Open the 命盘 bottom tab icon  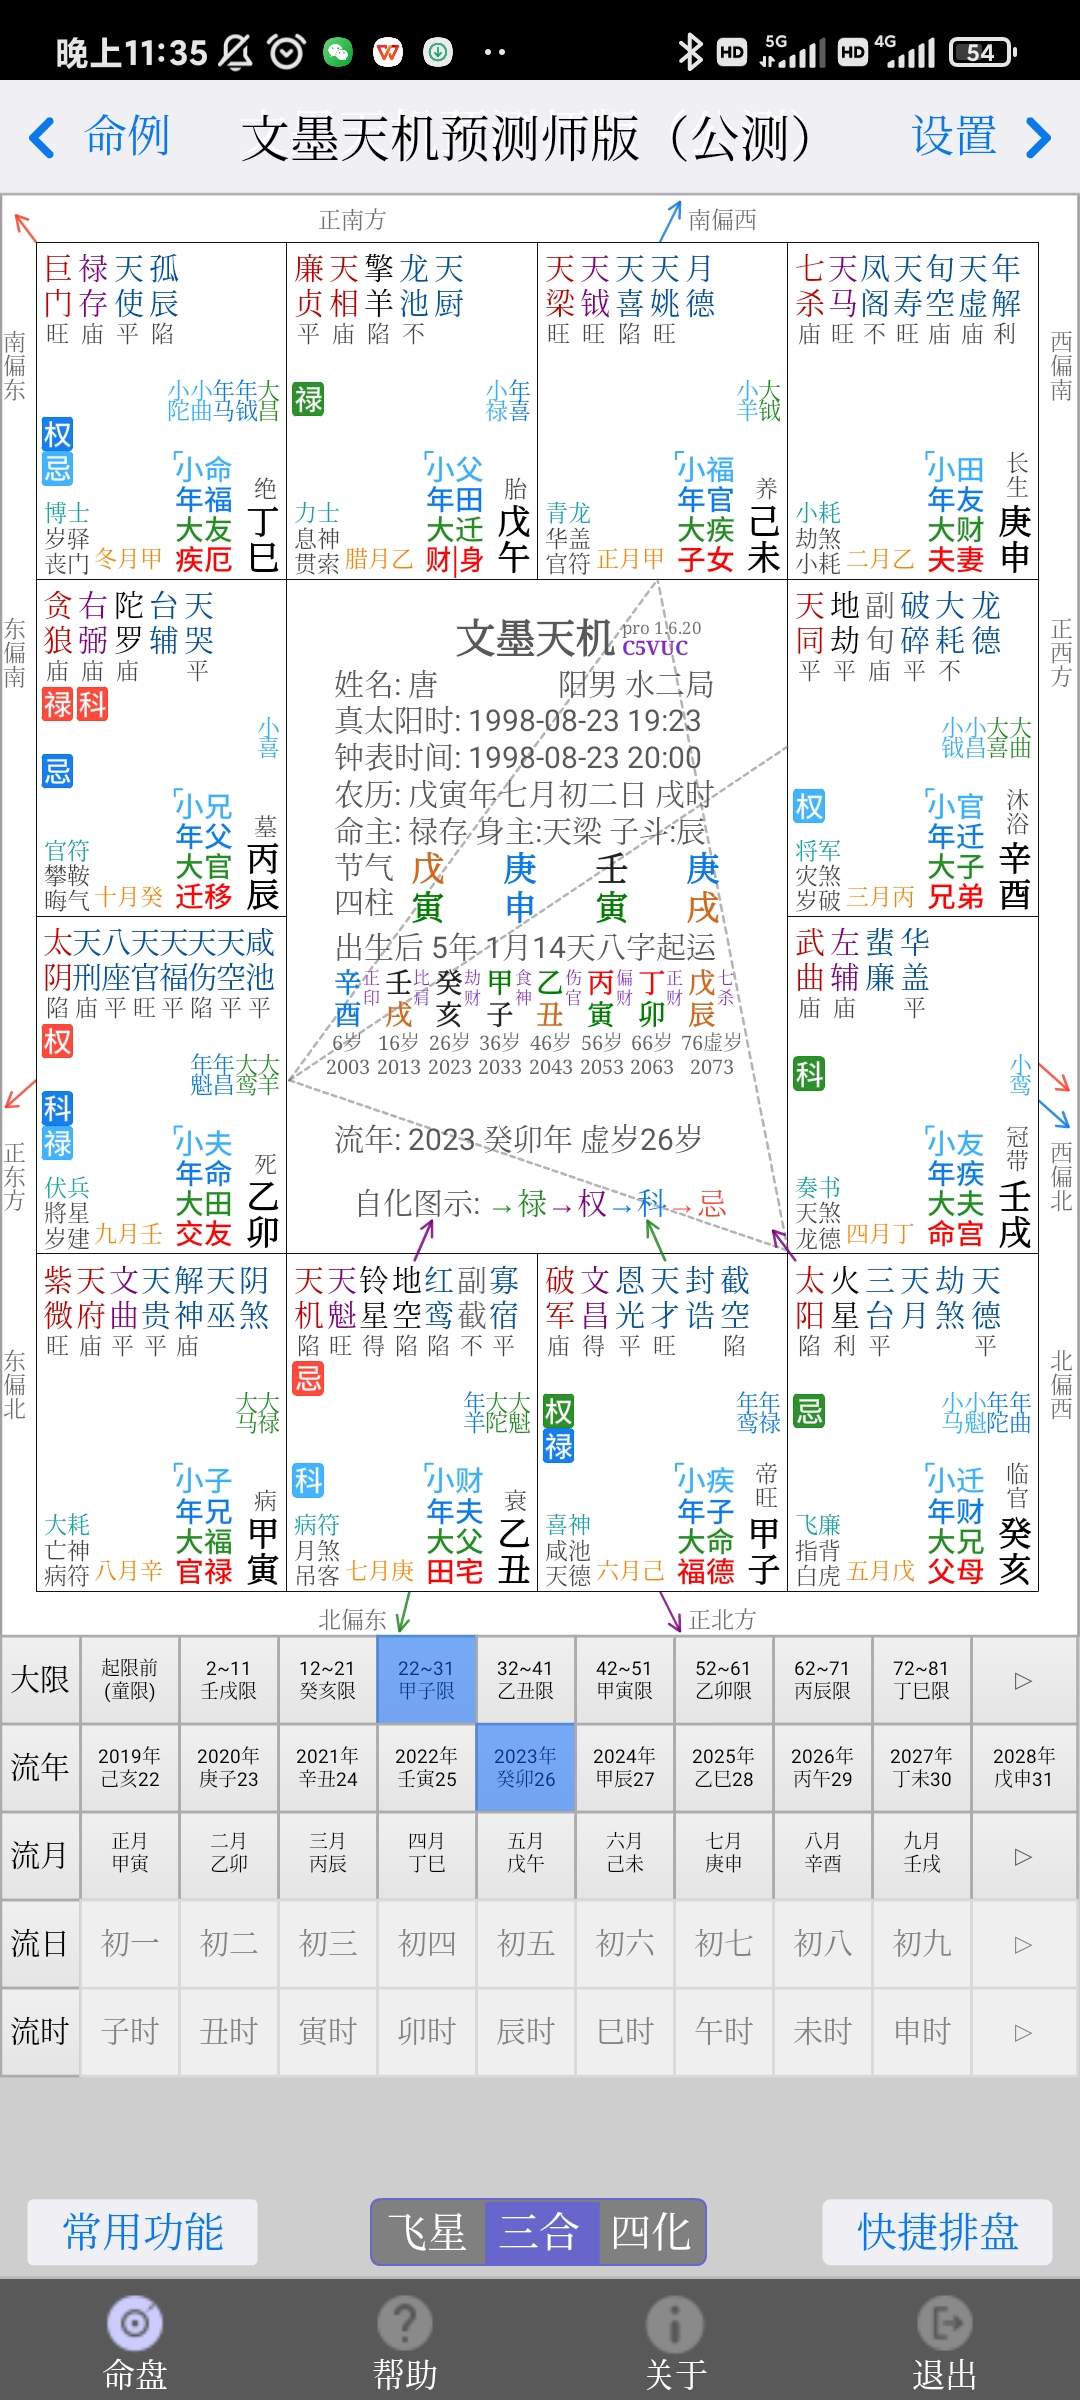click(135, 2323)
